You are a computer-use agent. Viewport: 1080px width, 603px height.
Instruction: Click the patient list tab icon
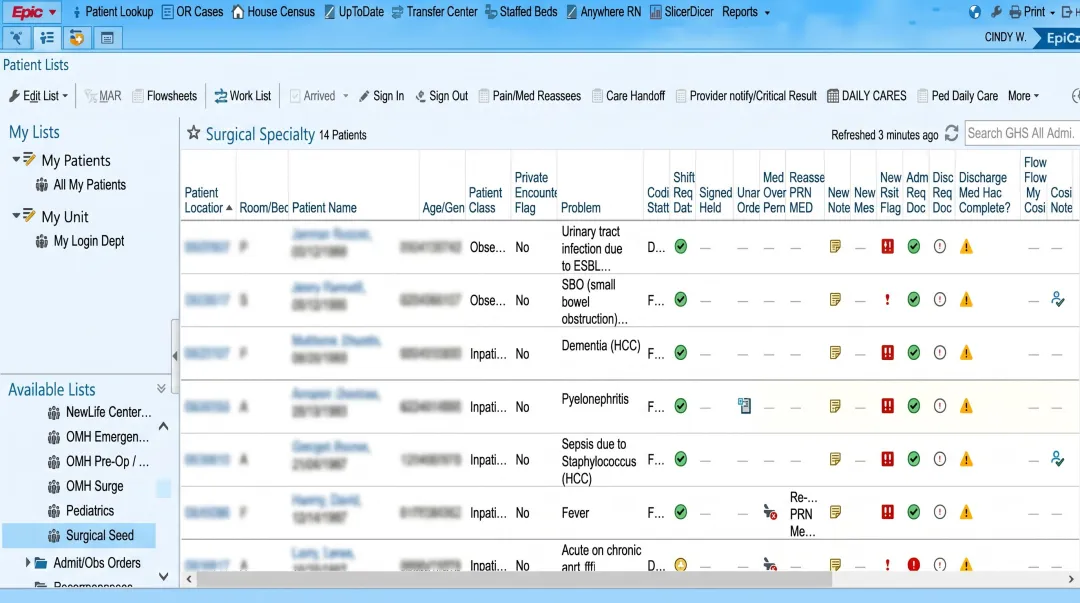tap(47, 38)
